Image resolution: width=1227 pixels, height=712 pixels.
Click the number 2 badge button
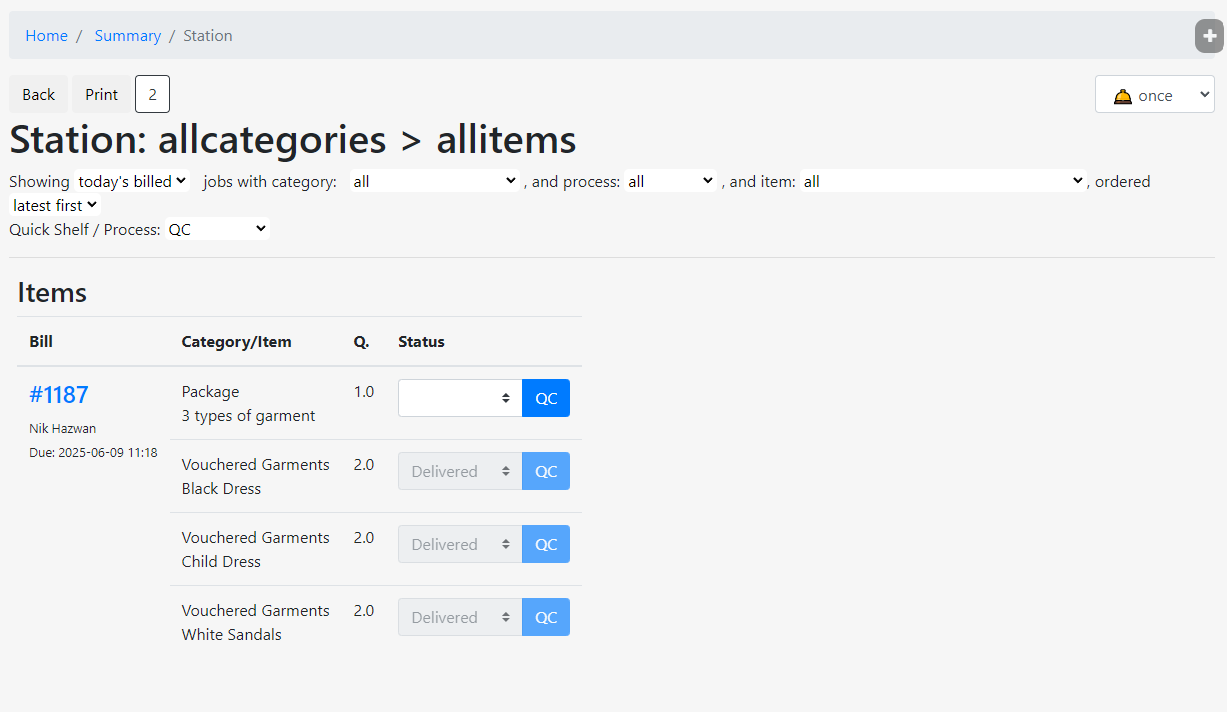[152, 94]
